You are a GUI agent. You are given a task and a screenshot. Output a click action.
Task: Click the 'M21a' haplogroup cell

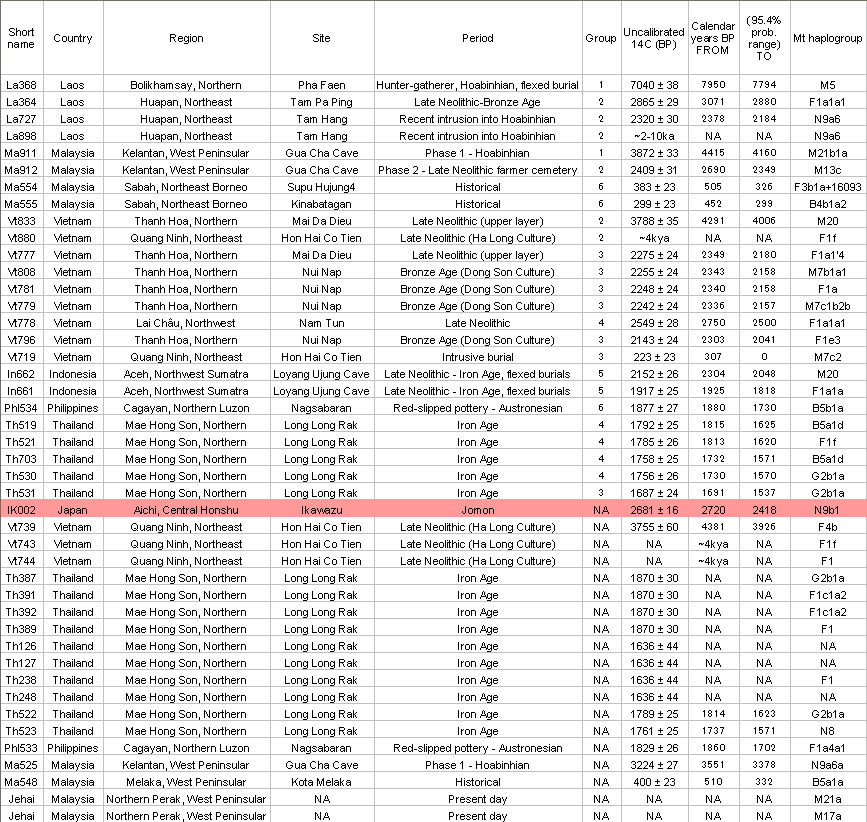point(828,799)
